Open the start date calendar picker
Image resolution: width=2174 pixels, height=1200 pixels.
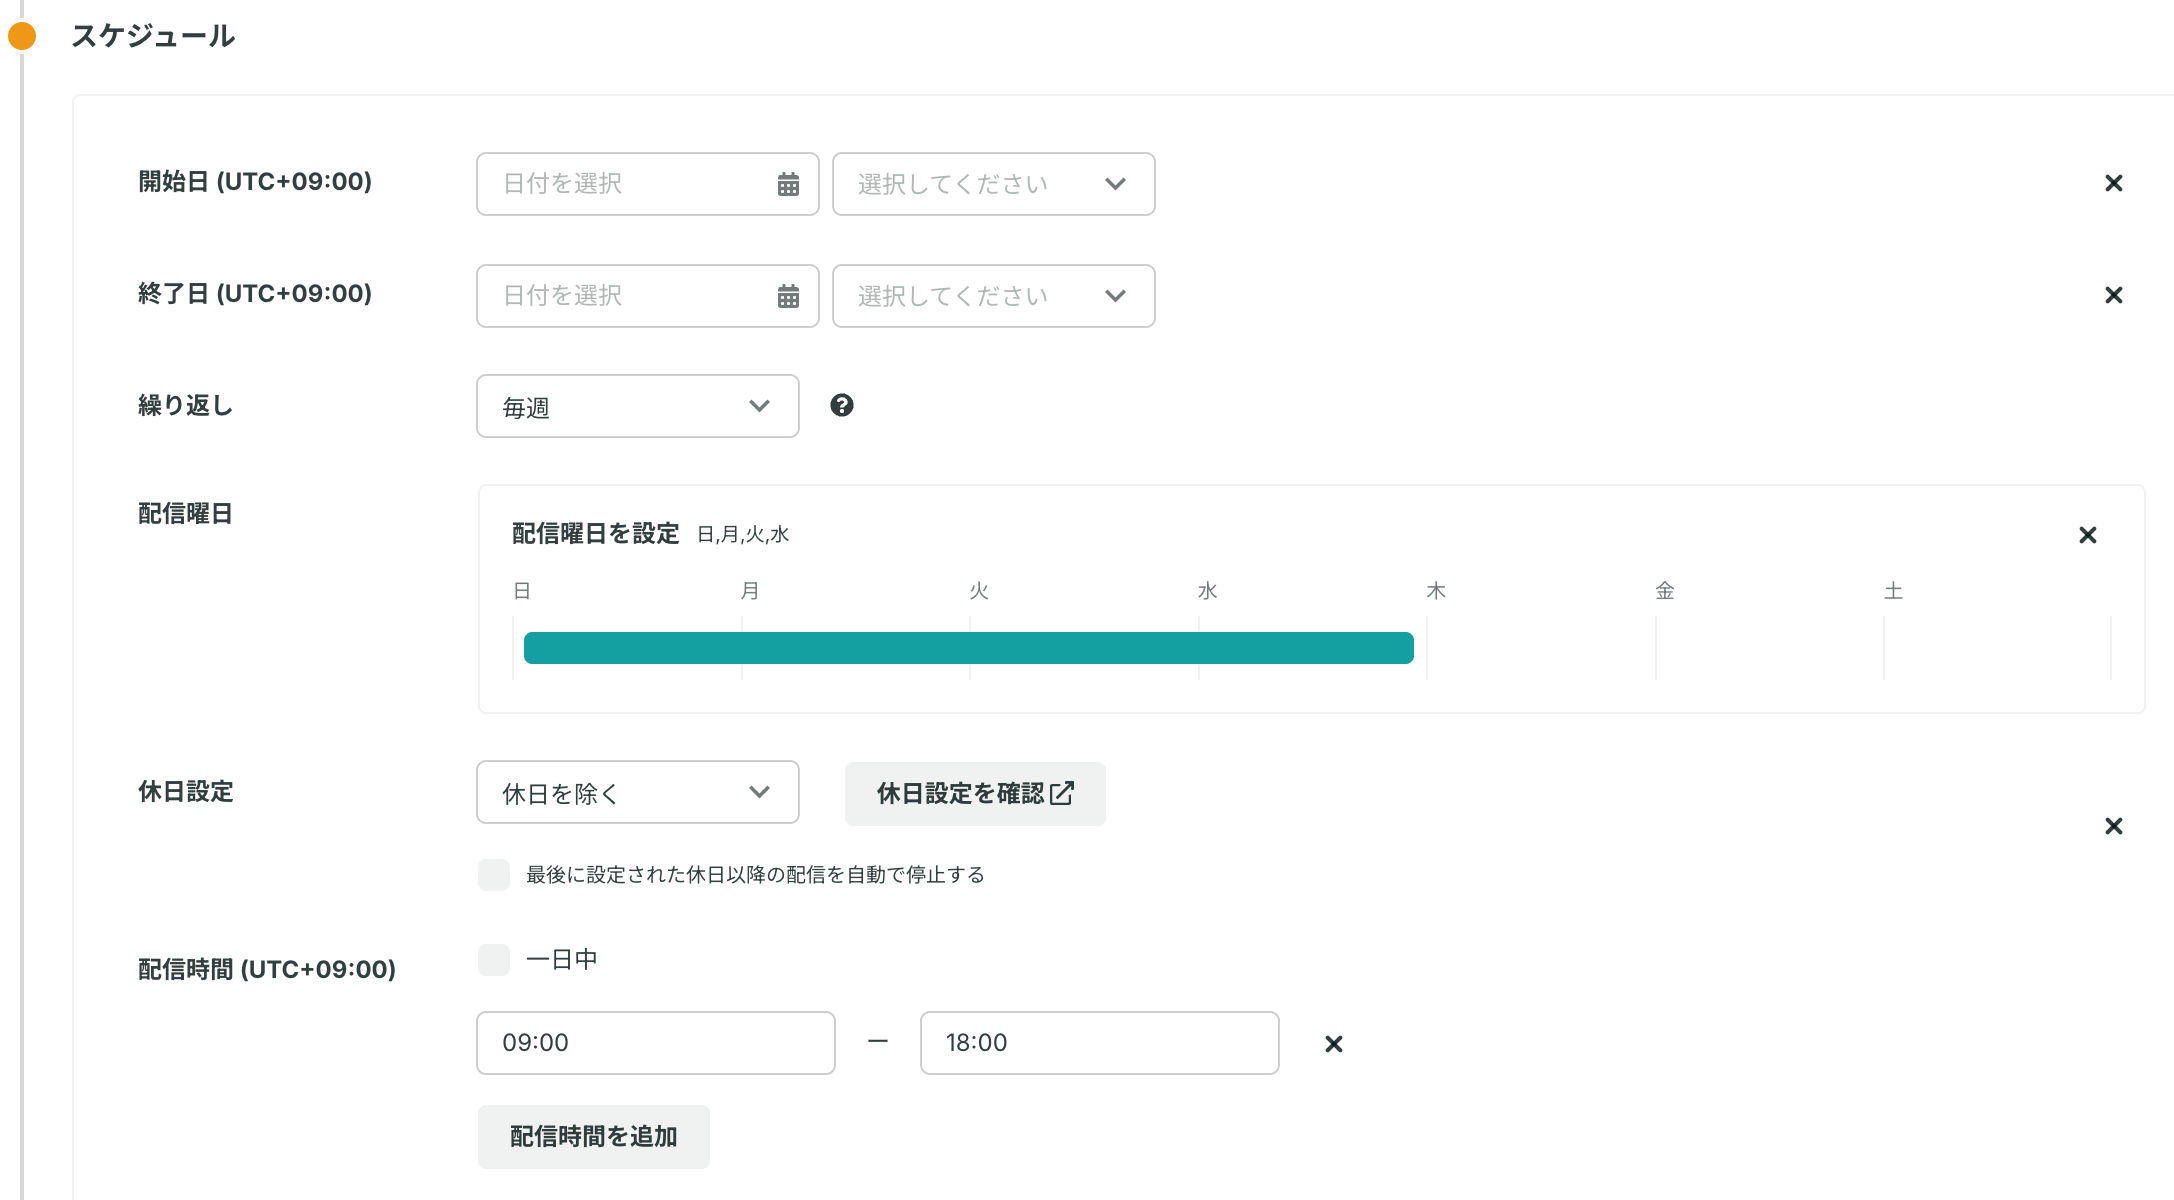click(x=789, y=184)
